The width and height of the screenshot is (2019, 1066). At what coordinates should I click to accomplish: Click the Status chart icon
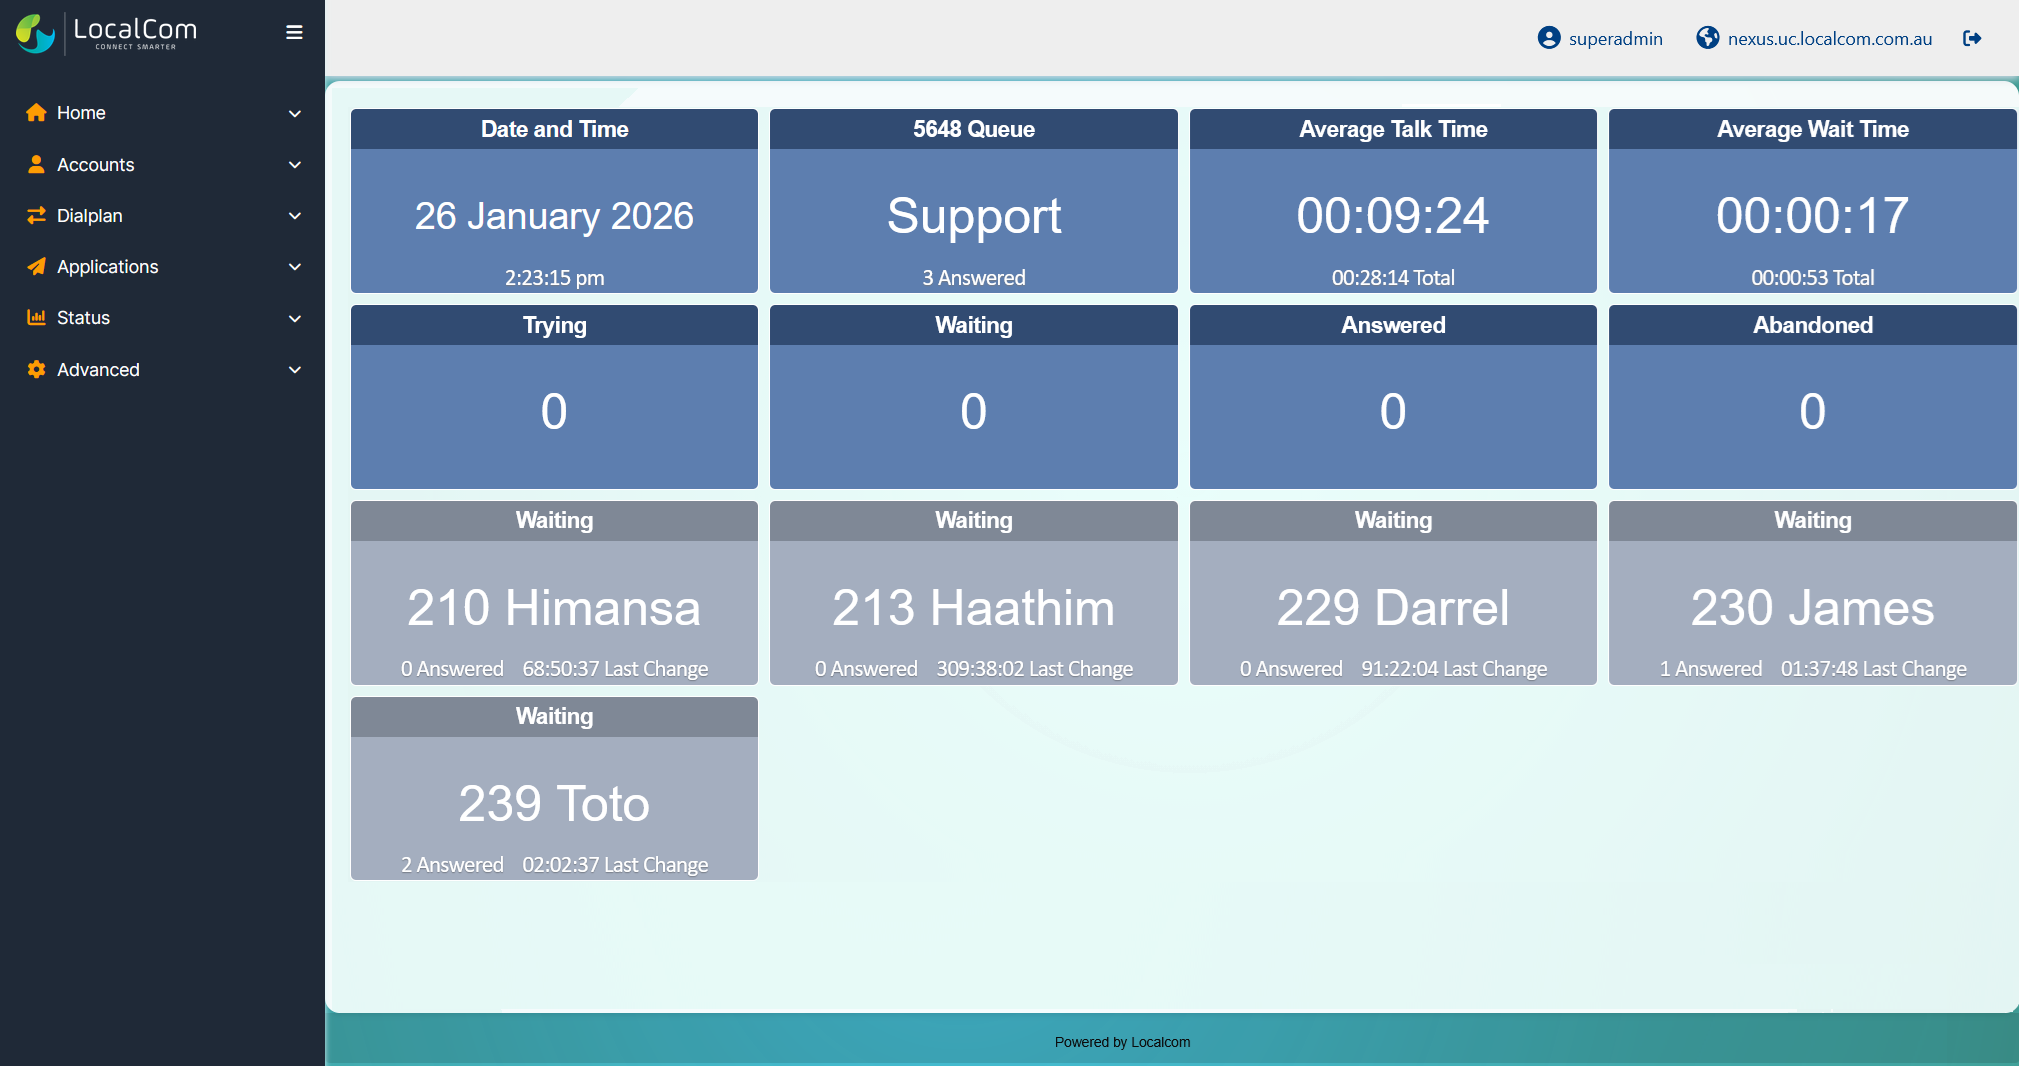[x=36, y=318]
